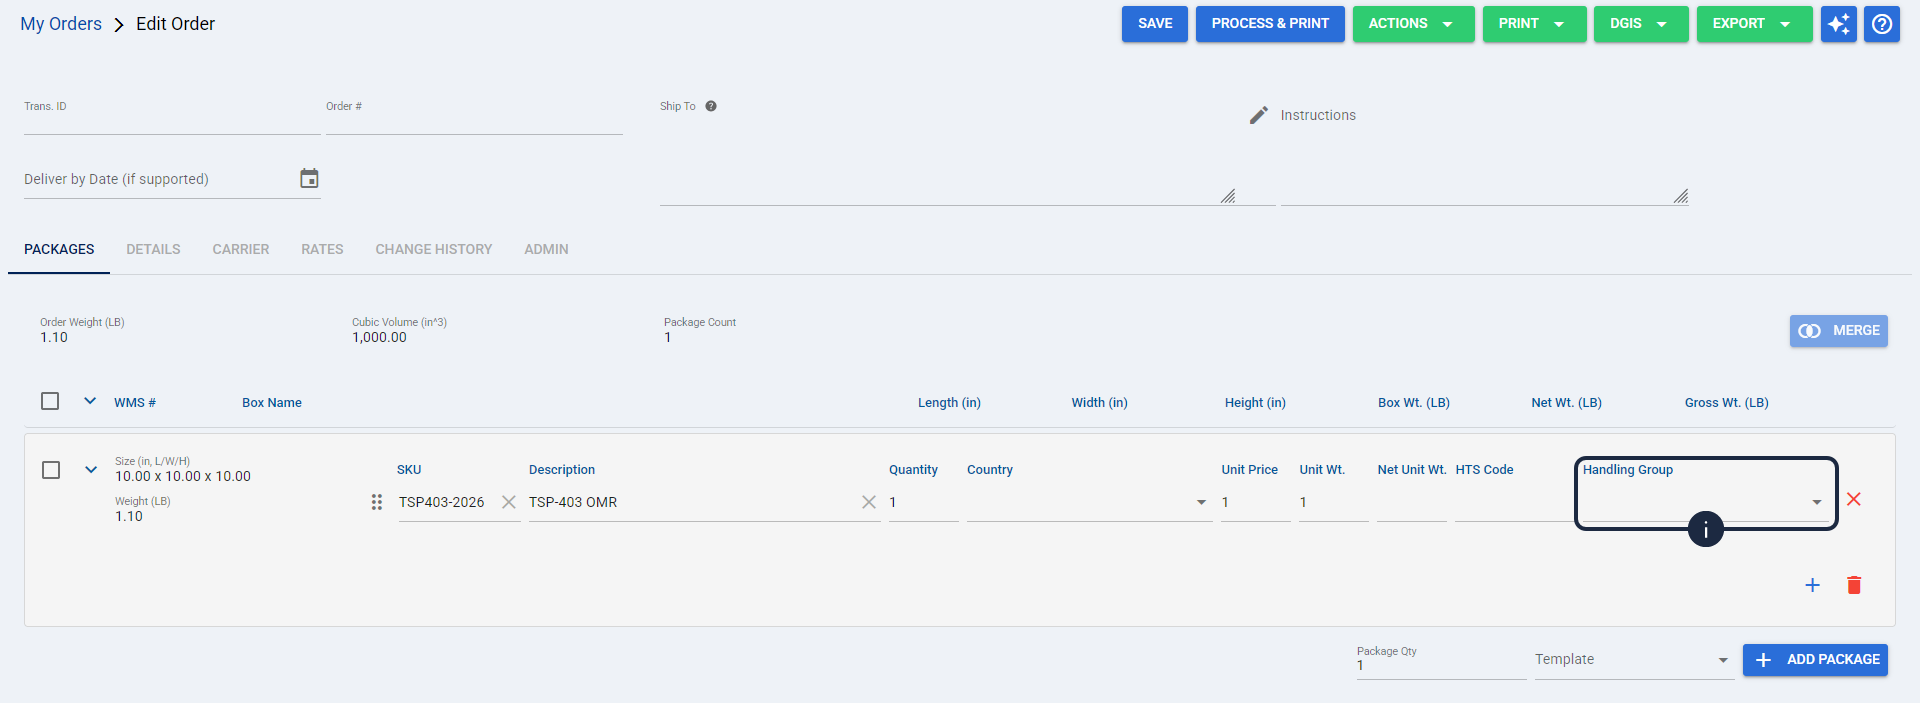
Task: Click the PROCESS & PRINT button
Action: point(1270,24)
